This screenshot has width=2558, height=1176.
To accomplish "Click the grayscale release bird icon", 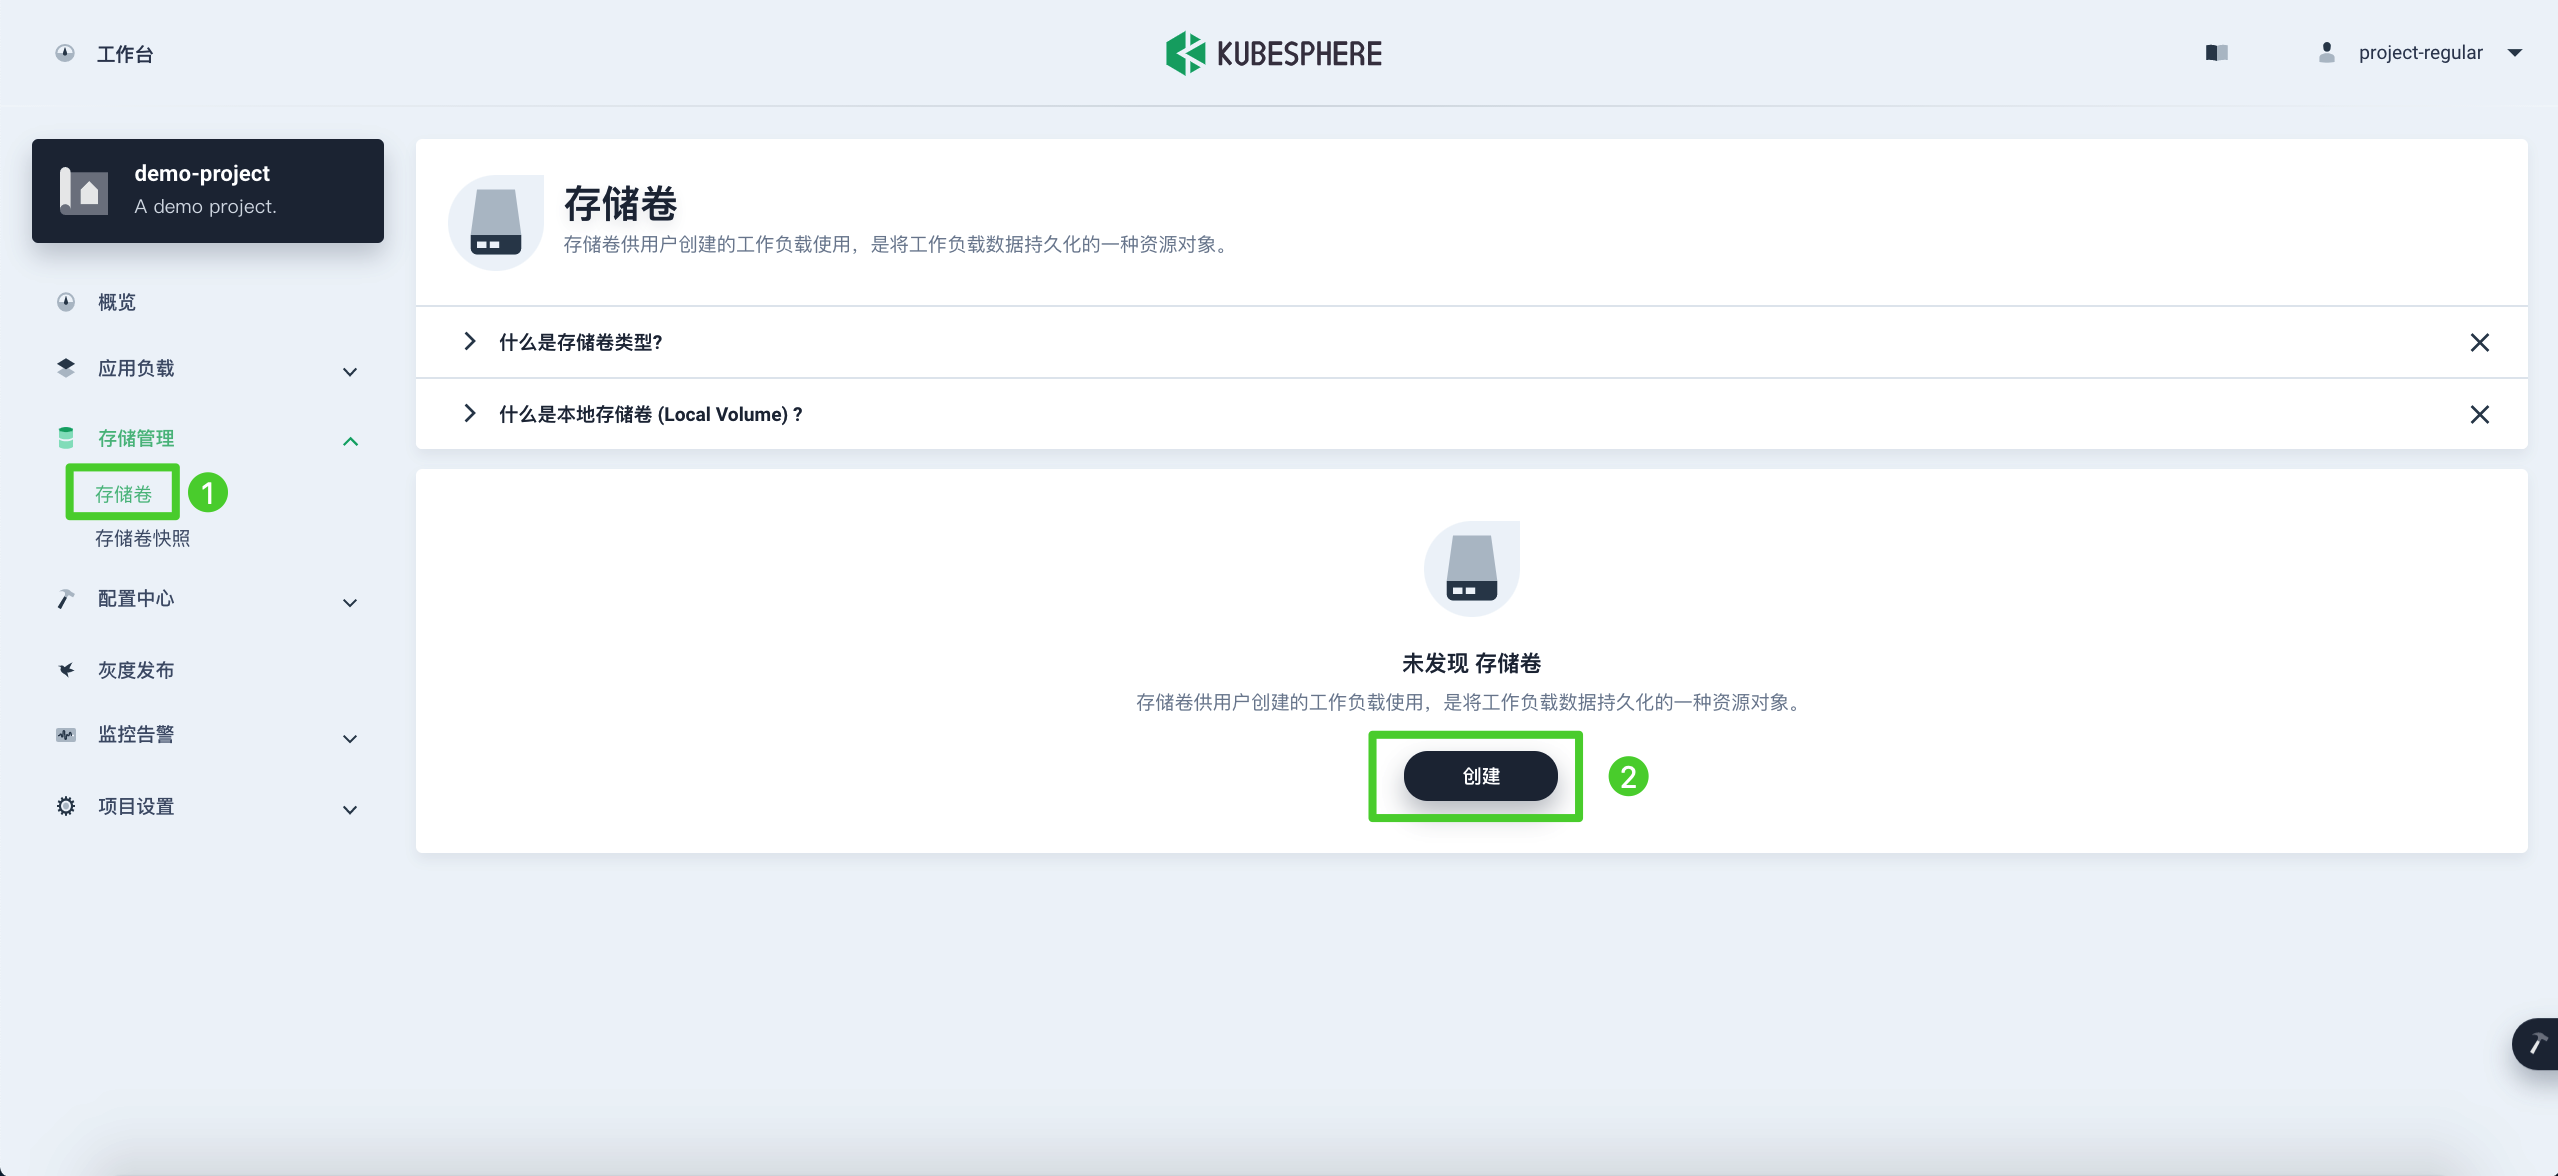I will pyautogui.click(x=66, y=670).
